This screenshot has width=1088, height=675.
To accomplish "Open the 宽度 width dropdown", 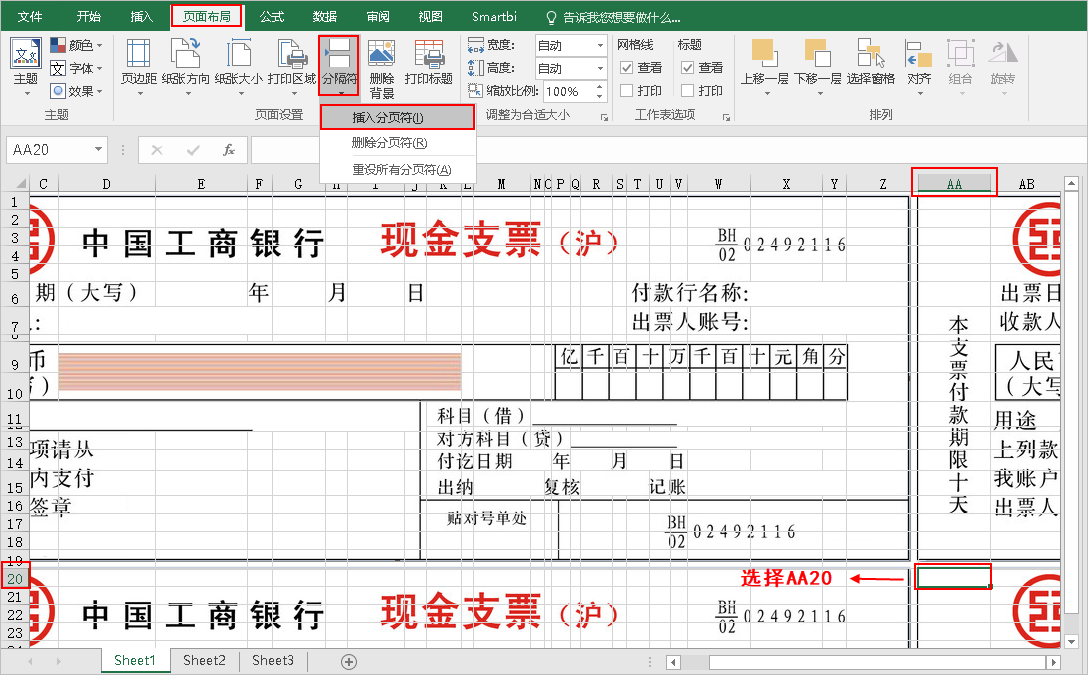I will click(600, 46).
